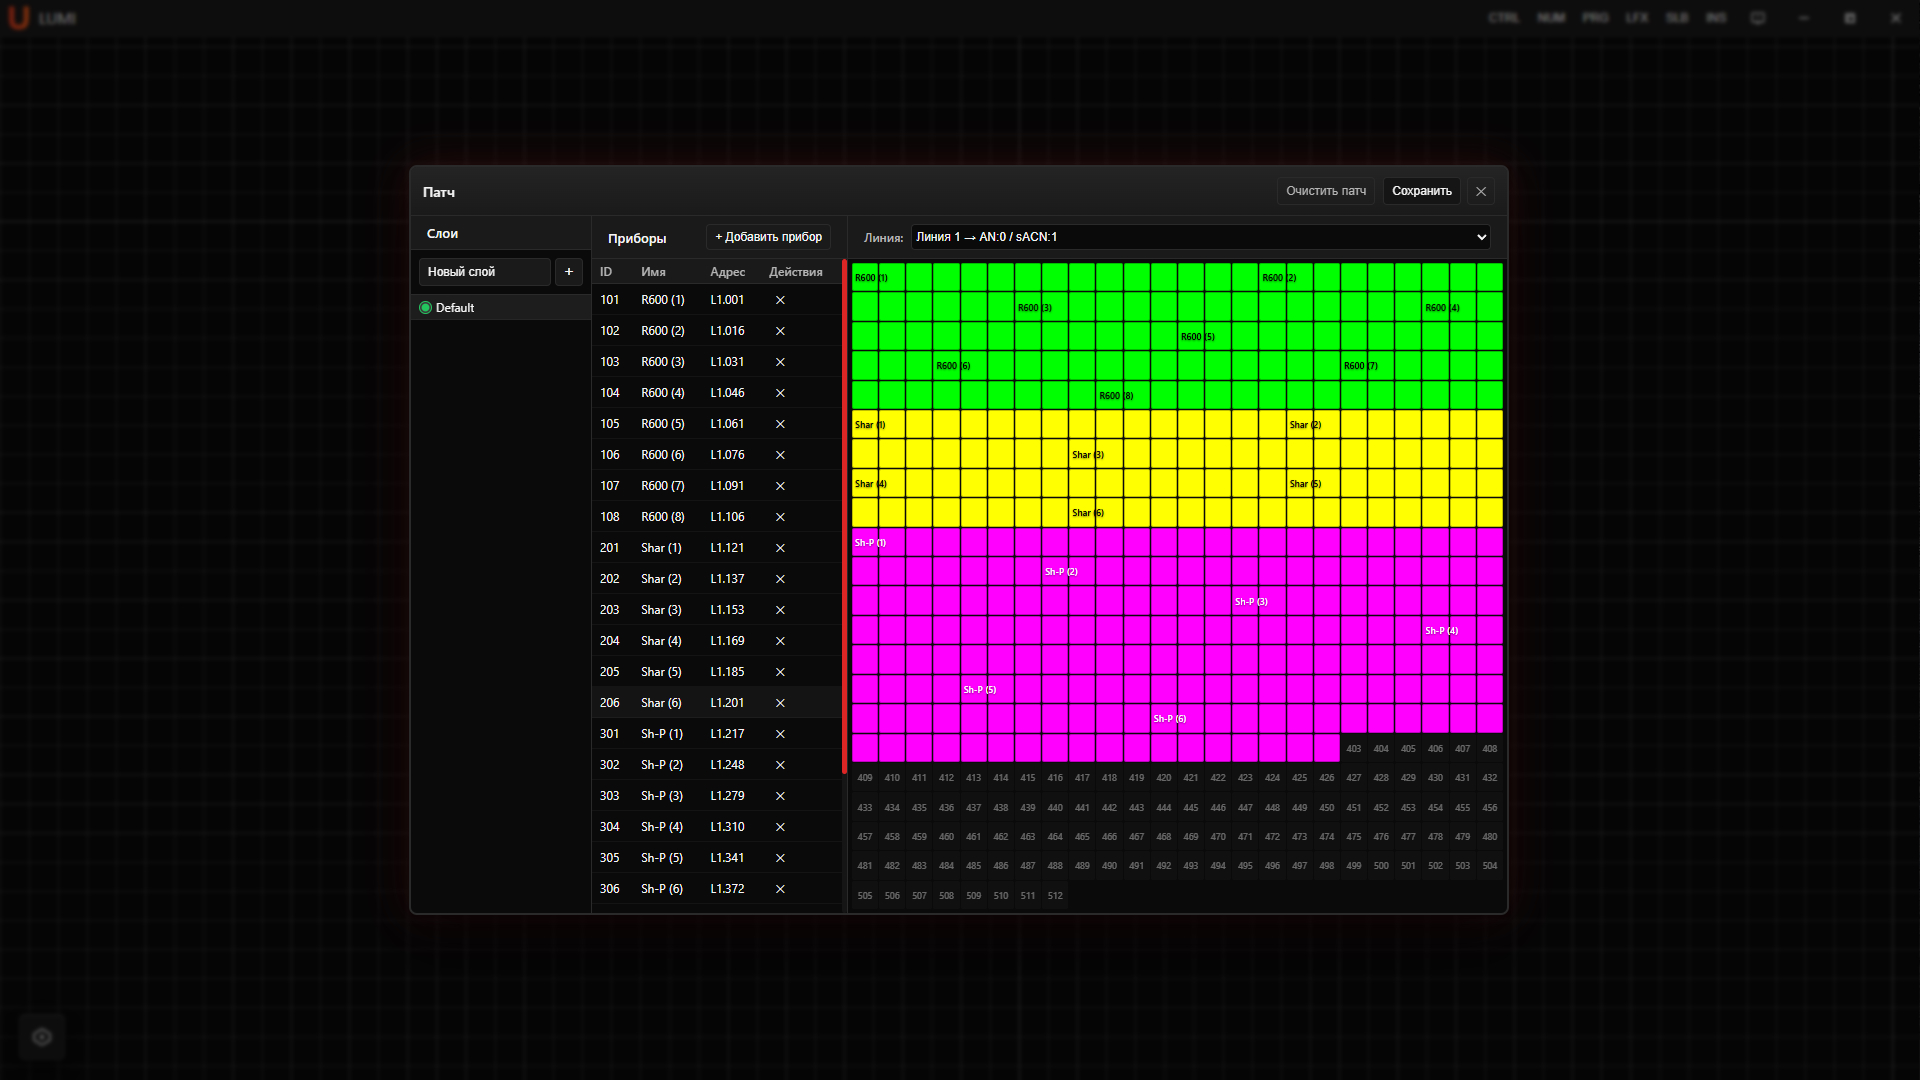The image size is (1920, 1080).
Task: Delete the R600 (1) fixture row
Action: coord(780,300)
